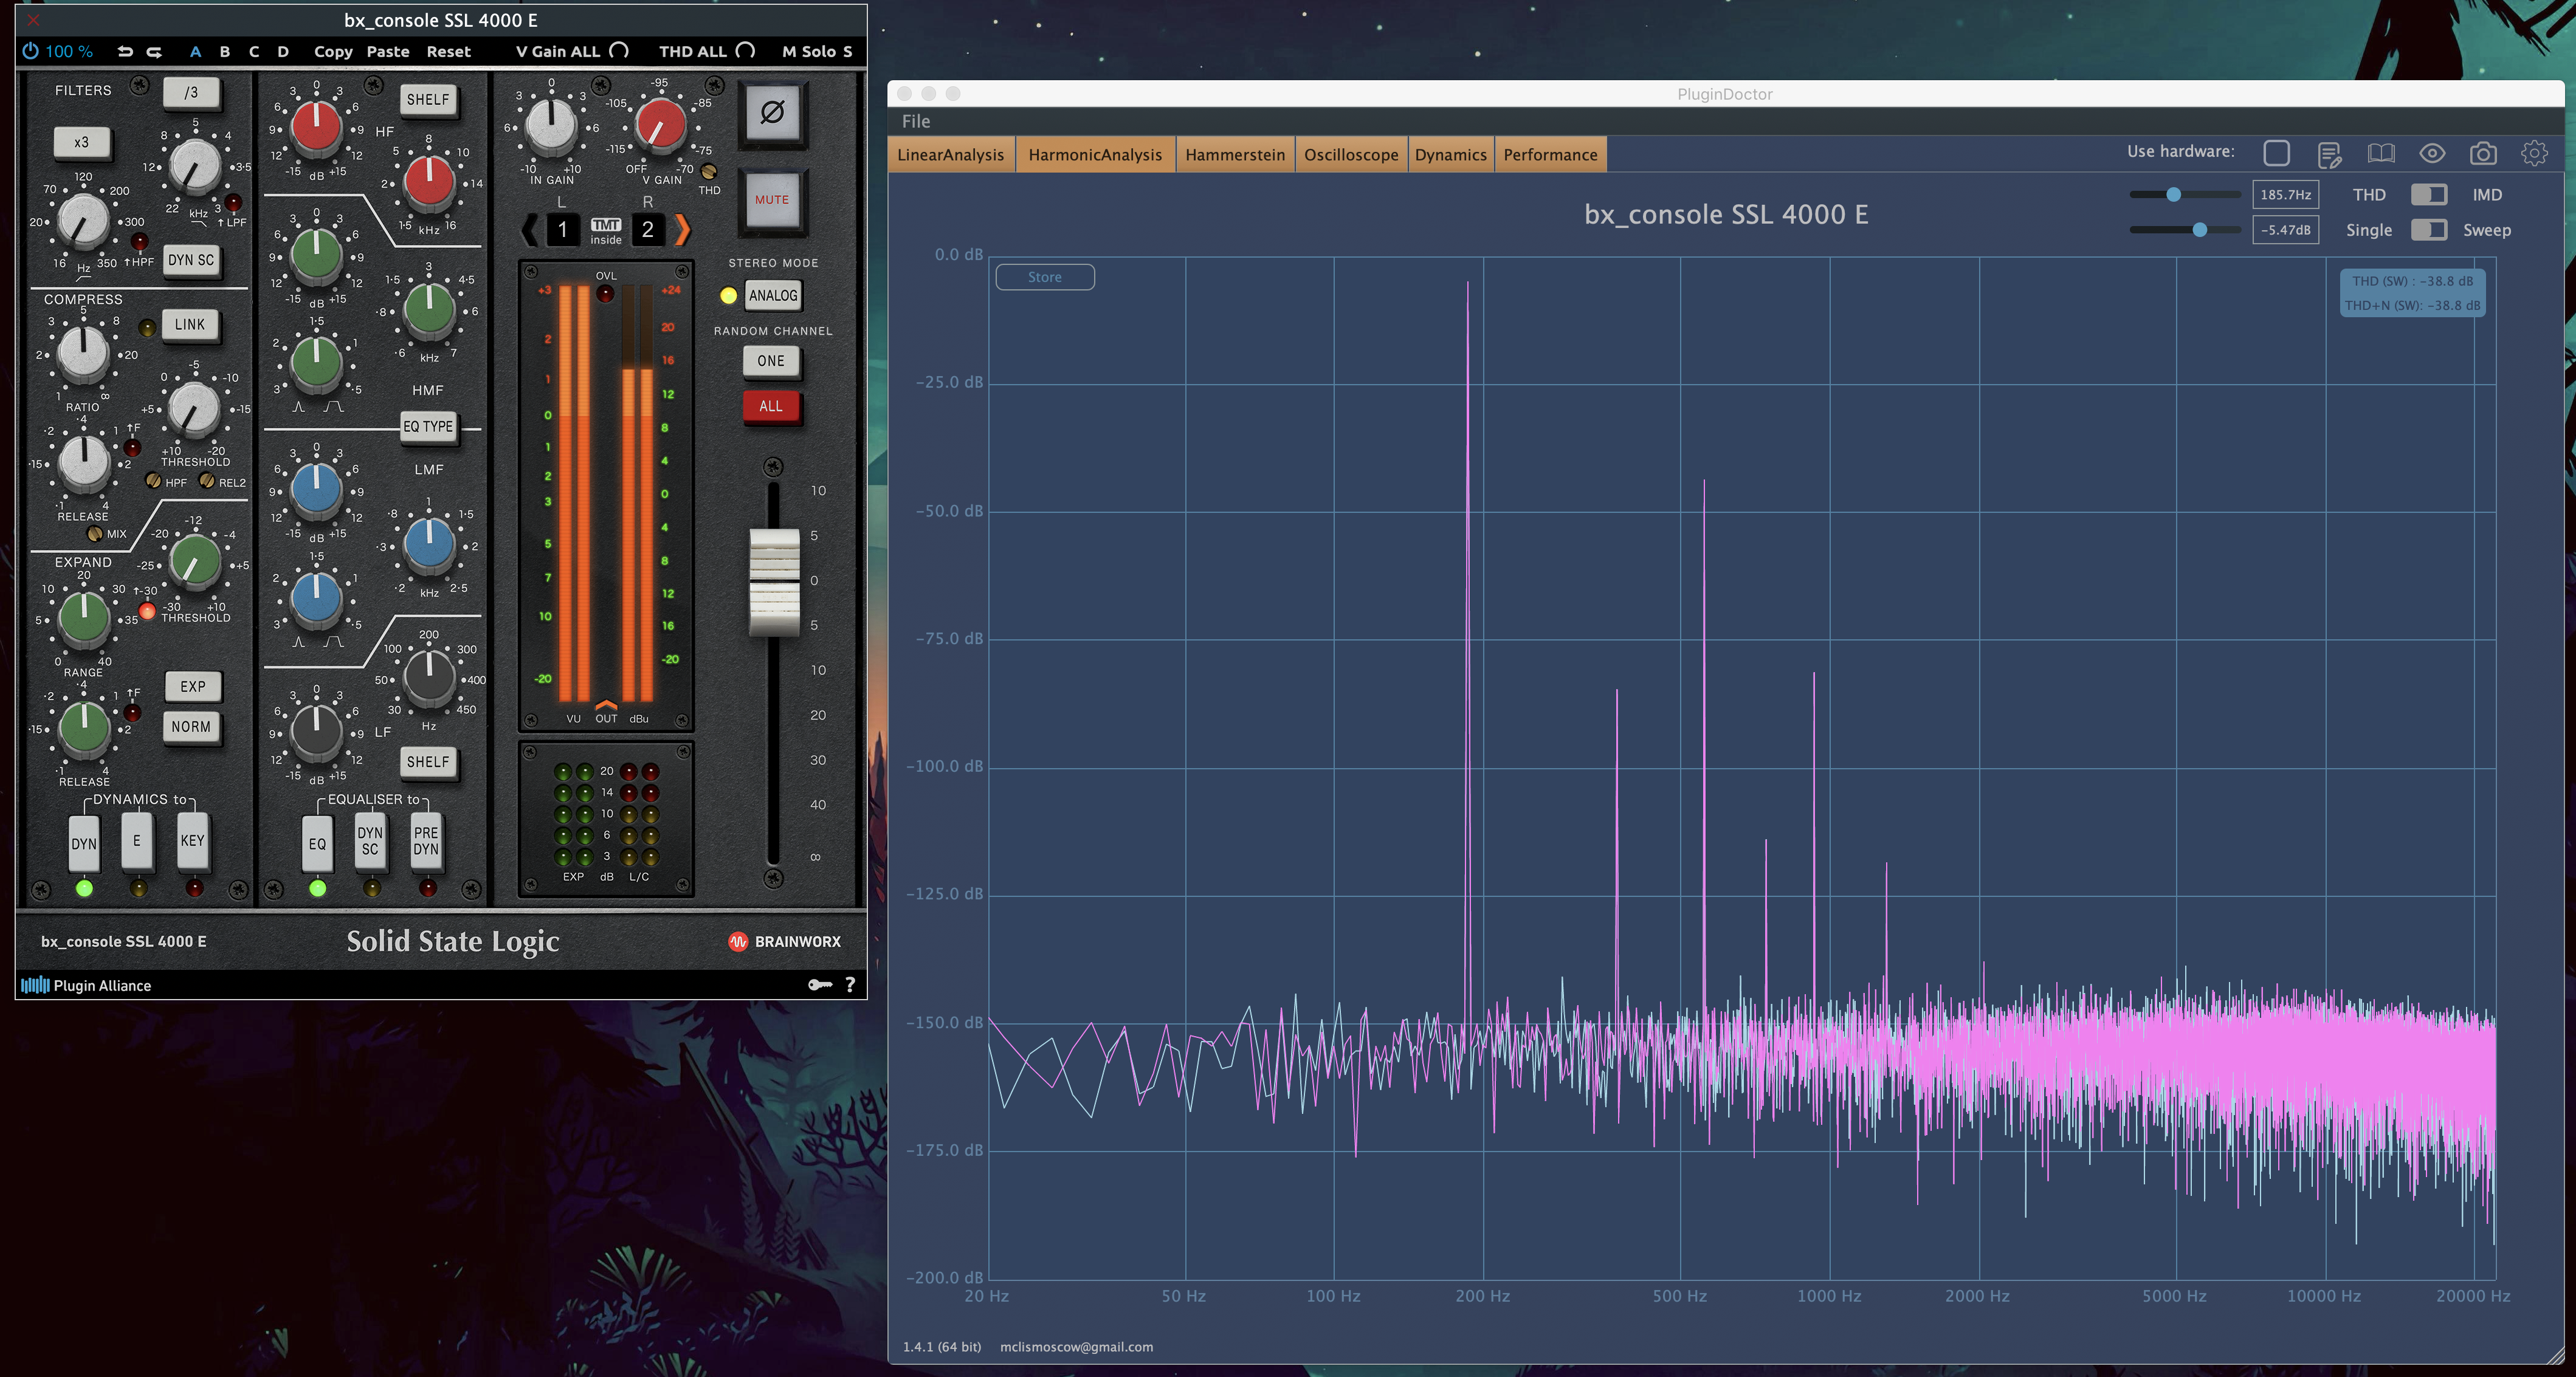This screenshot has width=2576, height=1377.
Task: Click the redo arrow in plugin toolbar
Action: (x=154, y=51)
